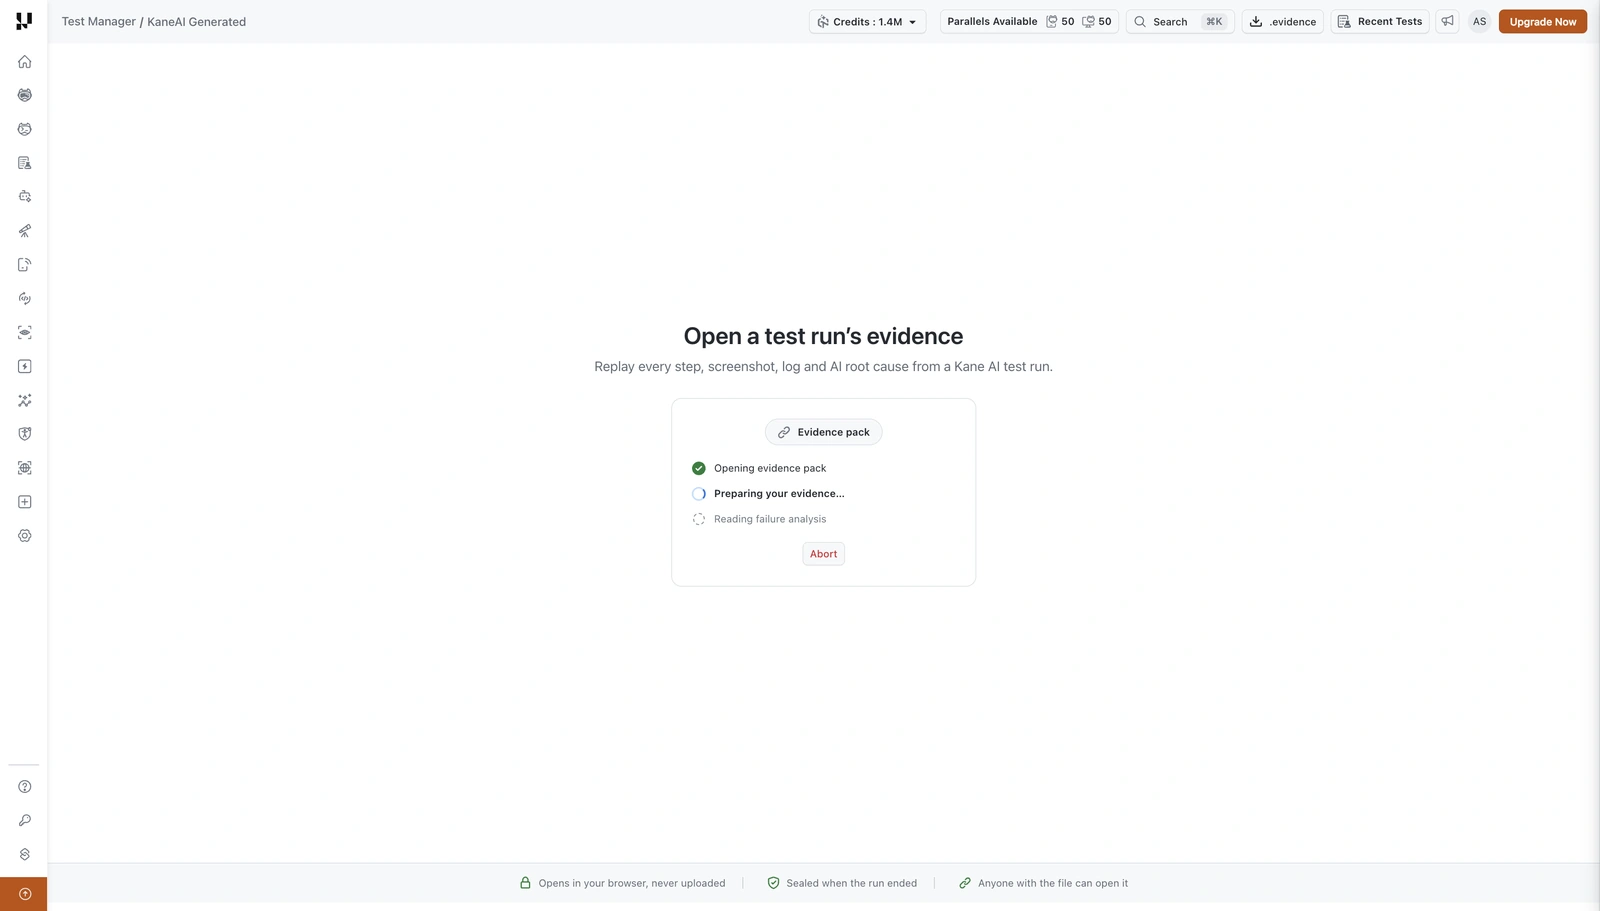Screen dimensions: 1600x911
Task: Open the second KaneAI face icon in the sidebar
Action: [x=25, y=129]
